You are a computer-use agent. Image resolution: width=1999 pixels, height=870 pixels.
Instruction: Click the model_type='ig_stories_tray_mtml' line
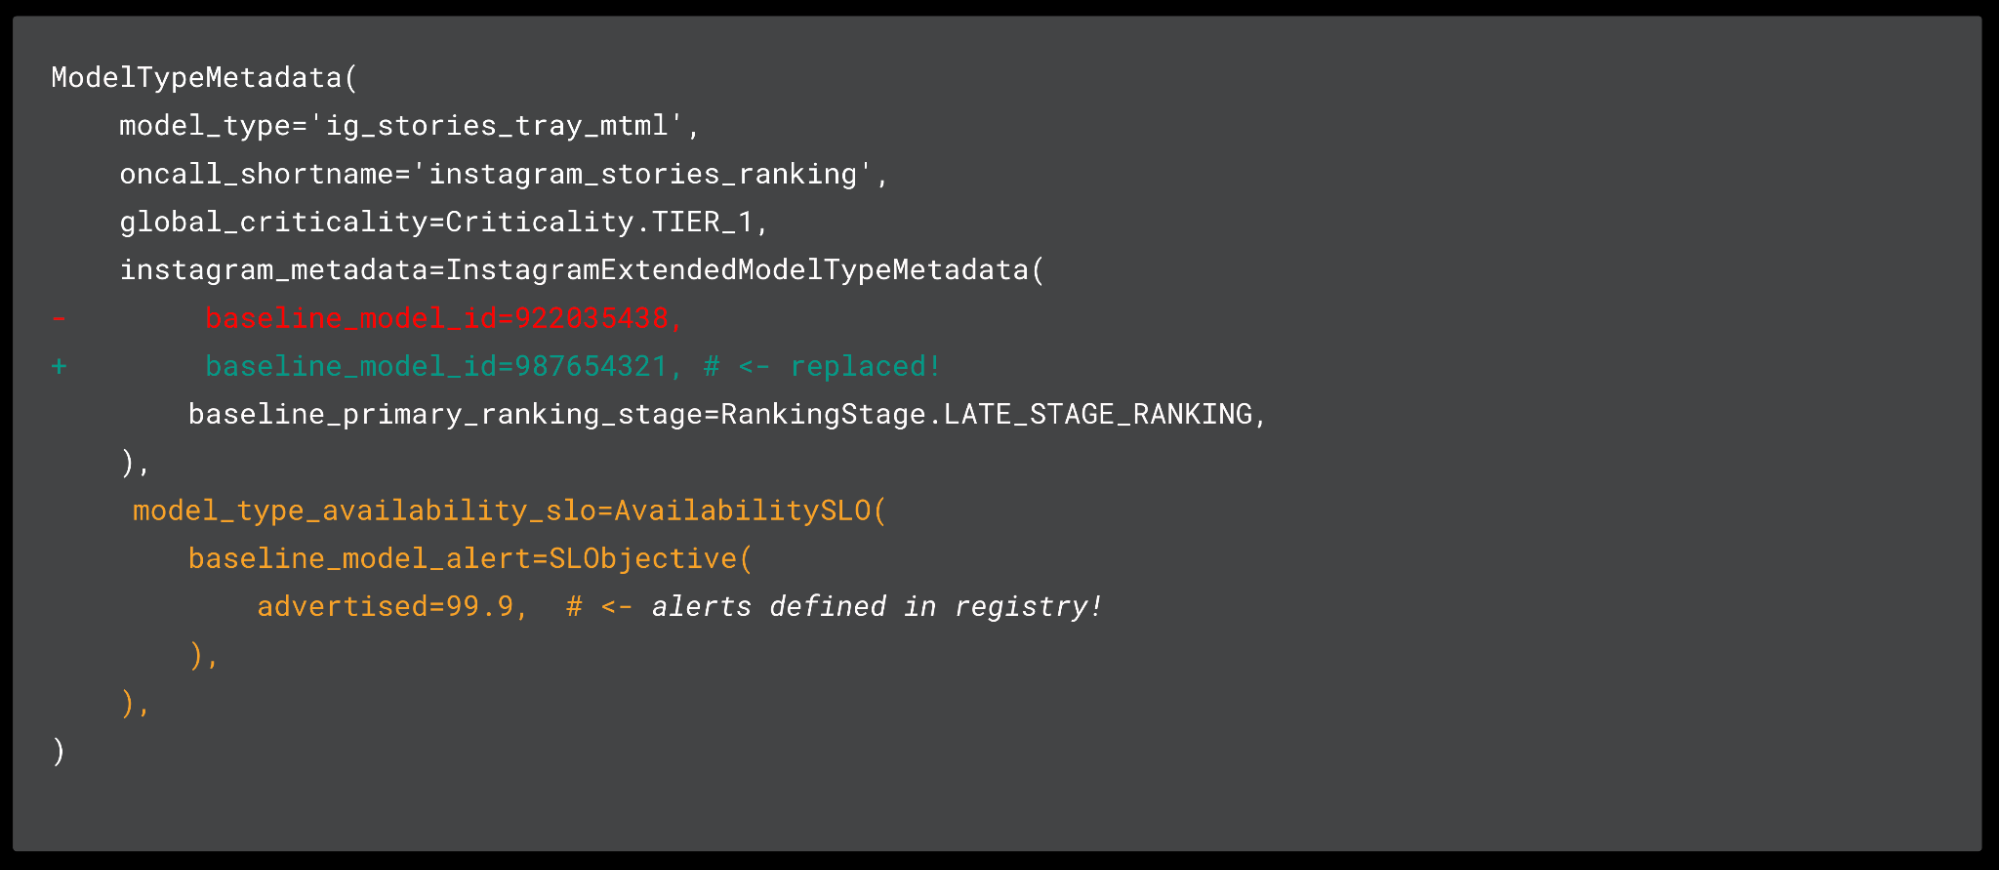click(x=408, y=125)
